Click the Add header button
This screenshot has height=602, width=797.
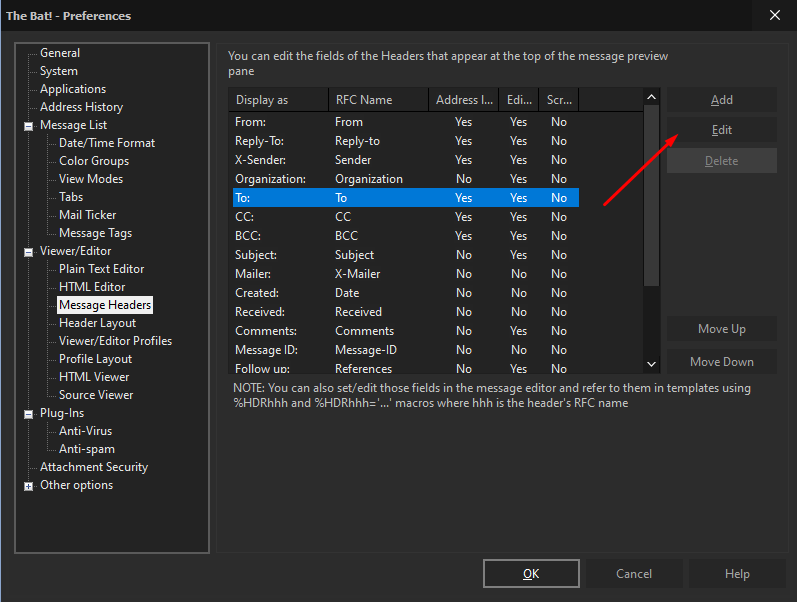click(x=721, y=100)
